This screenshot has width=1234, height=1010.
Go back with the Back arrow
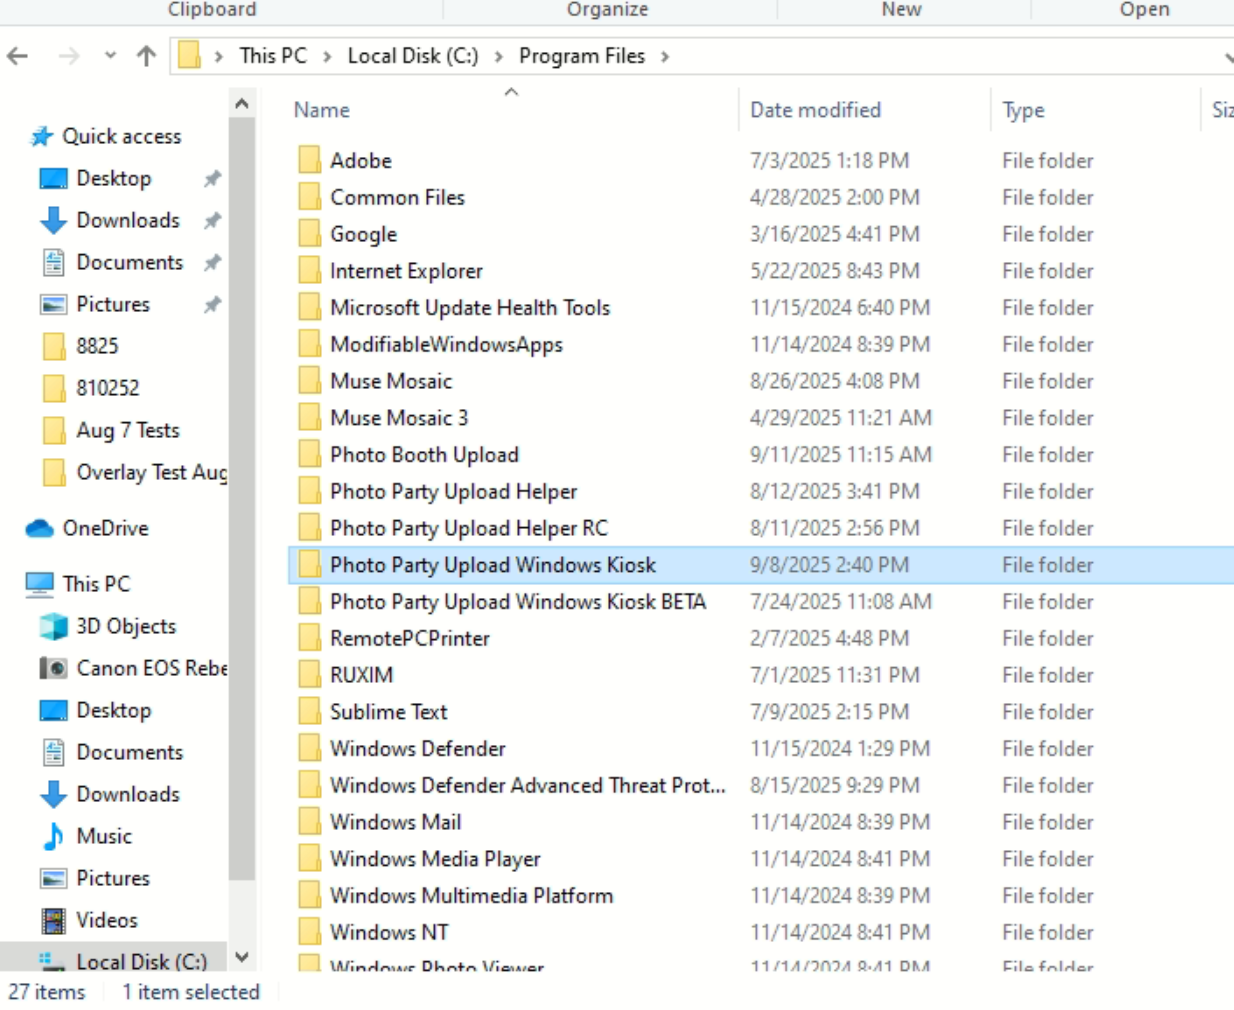(x=17, y=56)
